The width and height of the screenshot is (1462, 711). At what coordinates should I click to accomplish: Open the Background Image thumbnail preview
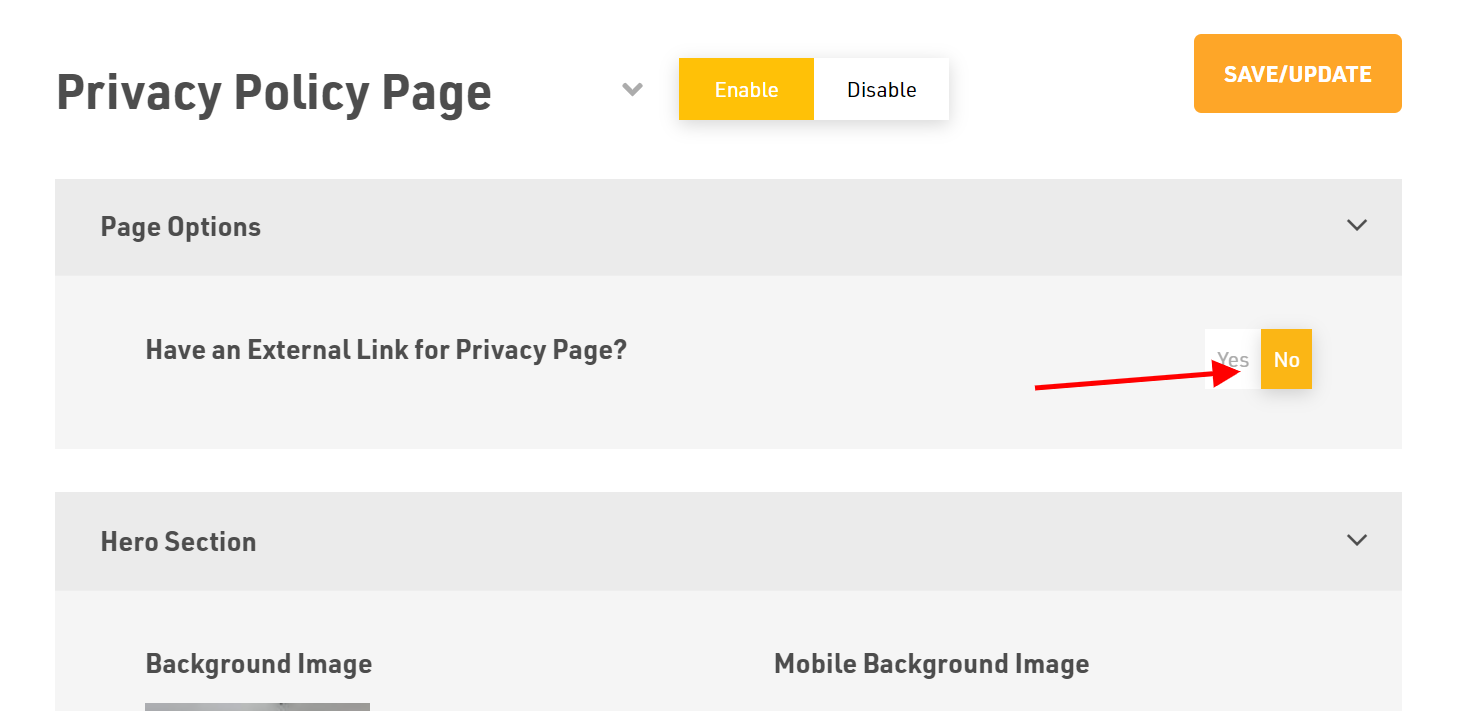point(257,707)
